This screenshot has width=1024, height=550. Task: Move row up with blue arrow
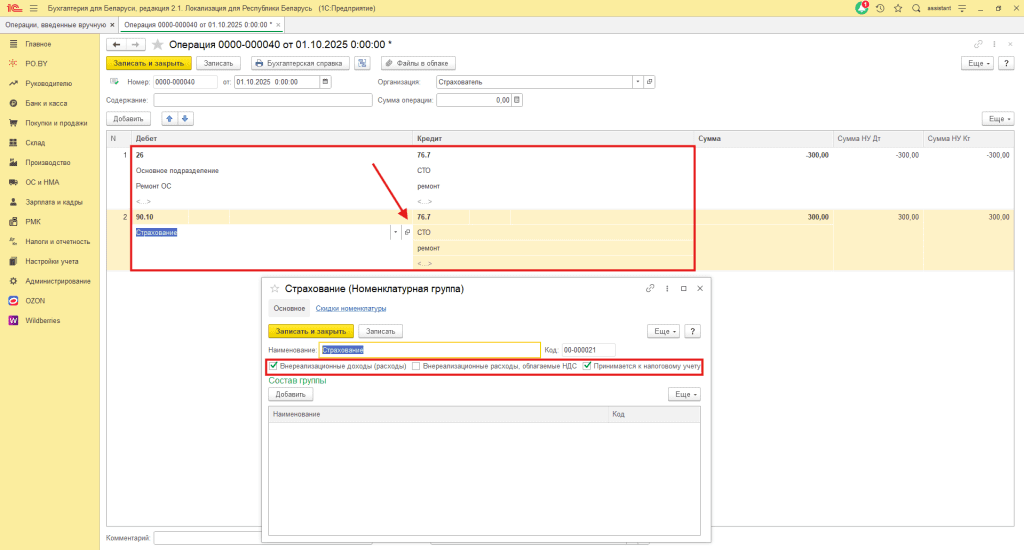pos(169,118)
